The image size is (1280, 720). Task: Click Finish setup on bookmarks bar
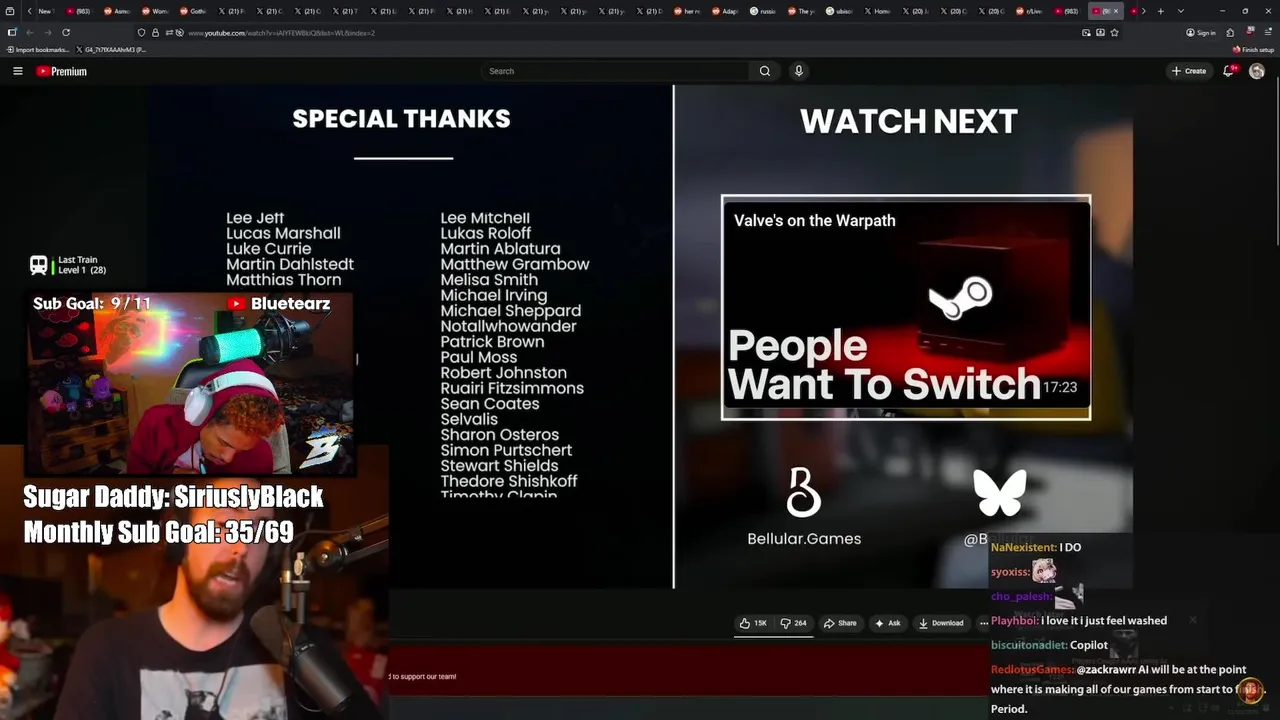pos(1254,49)
